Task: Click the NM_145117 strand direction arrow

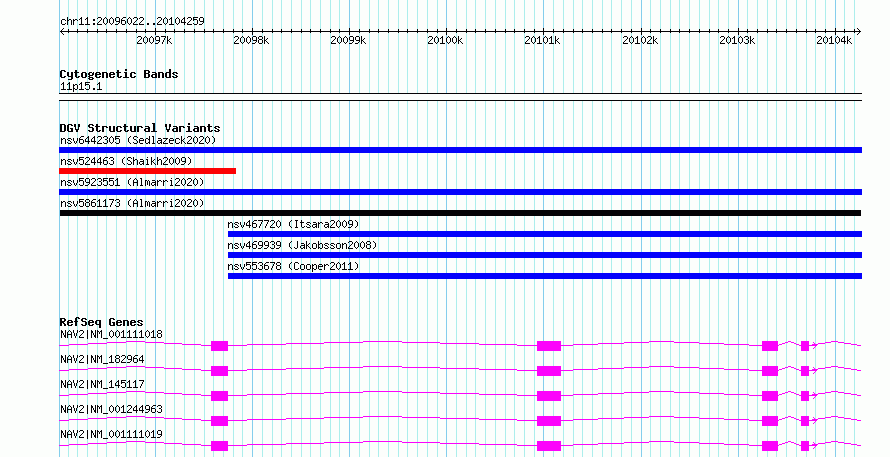Action: coord(815,396)
